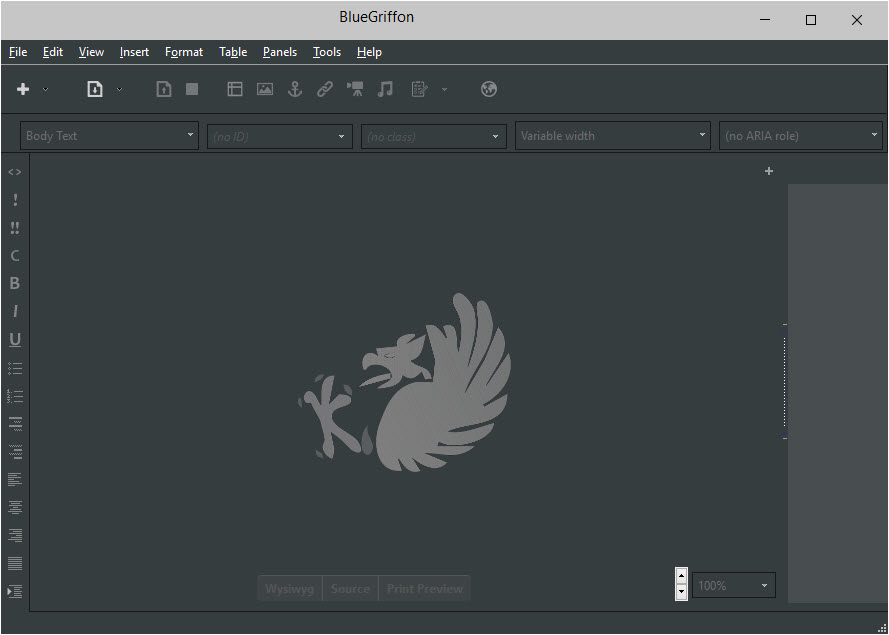Open the File menu
Viewport: 889px width, 635px height.
pos(18,52)
